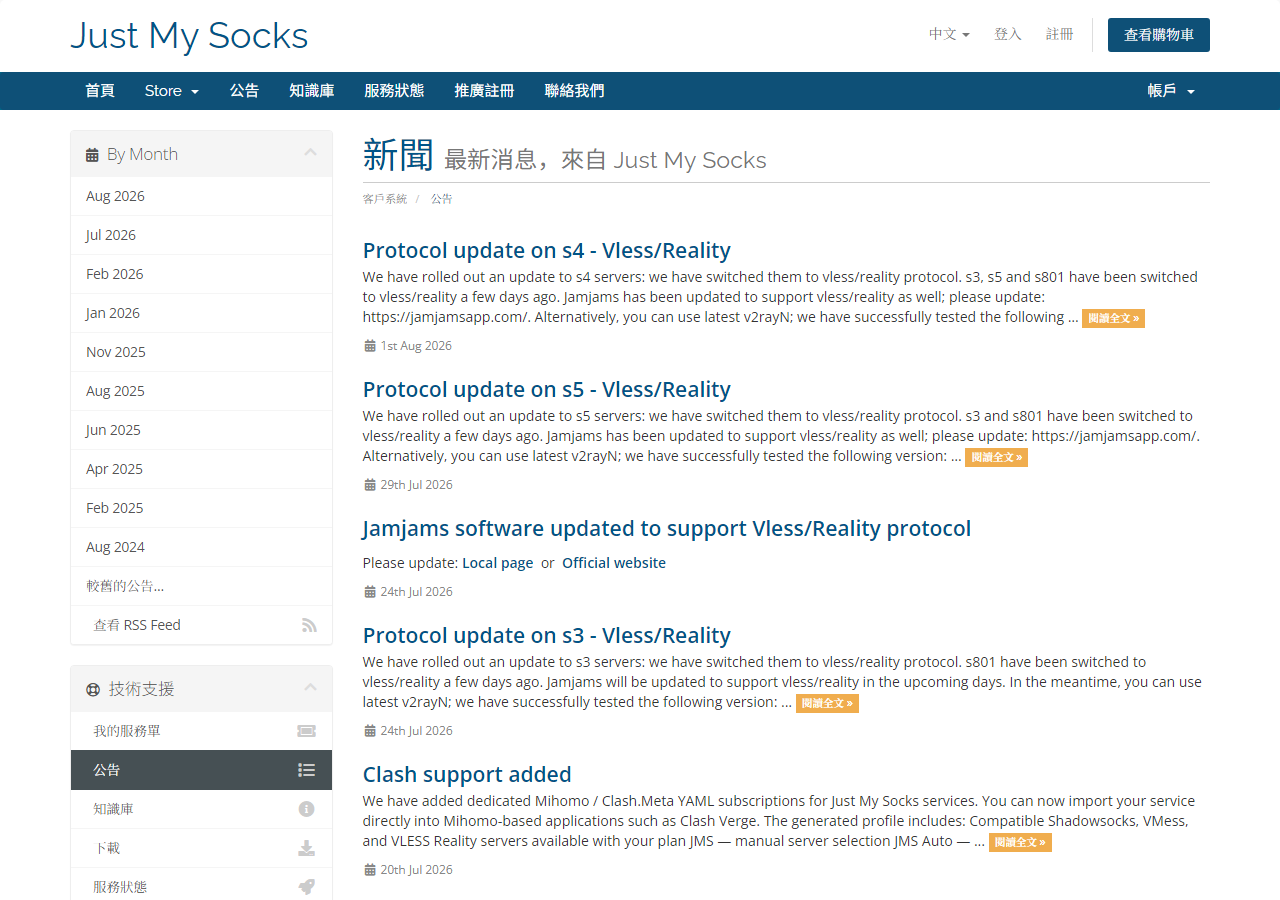Click the download icon next to 下載
This screenshot has height=900, width=1280.
click(x=307, y=848)
